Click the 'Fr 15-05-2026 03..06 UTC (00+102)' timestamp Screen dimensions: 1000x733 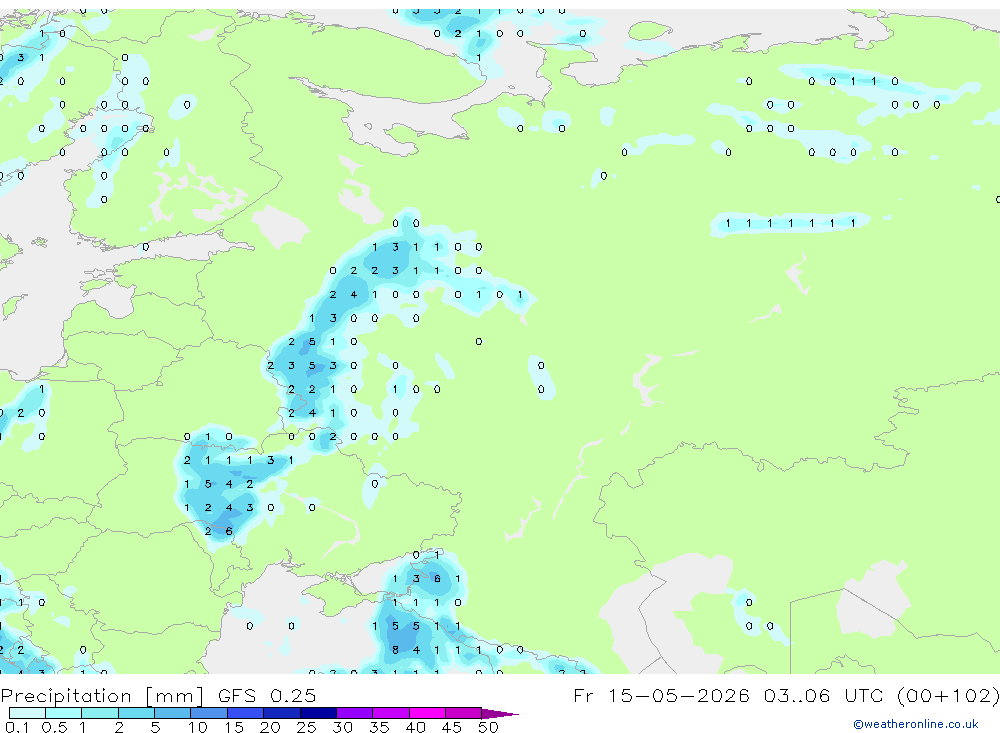click(786, 695)
